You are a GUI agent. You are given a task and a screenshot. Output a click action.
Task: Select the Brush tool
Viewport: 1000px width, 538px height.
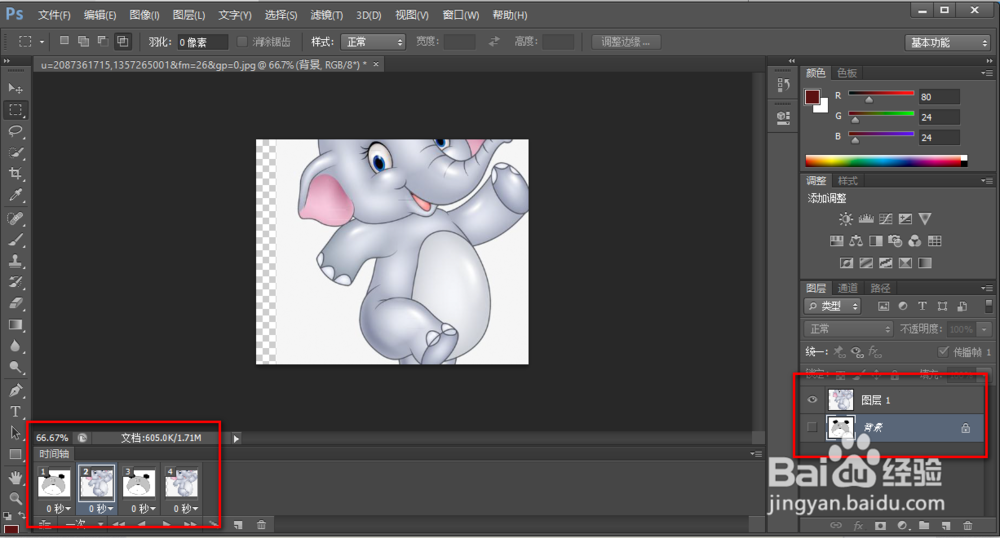15,240
